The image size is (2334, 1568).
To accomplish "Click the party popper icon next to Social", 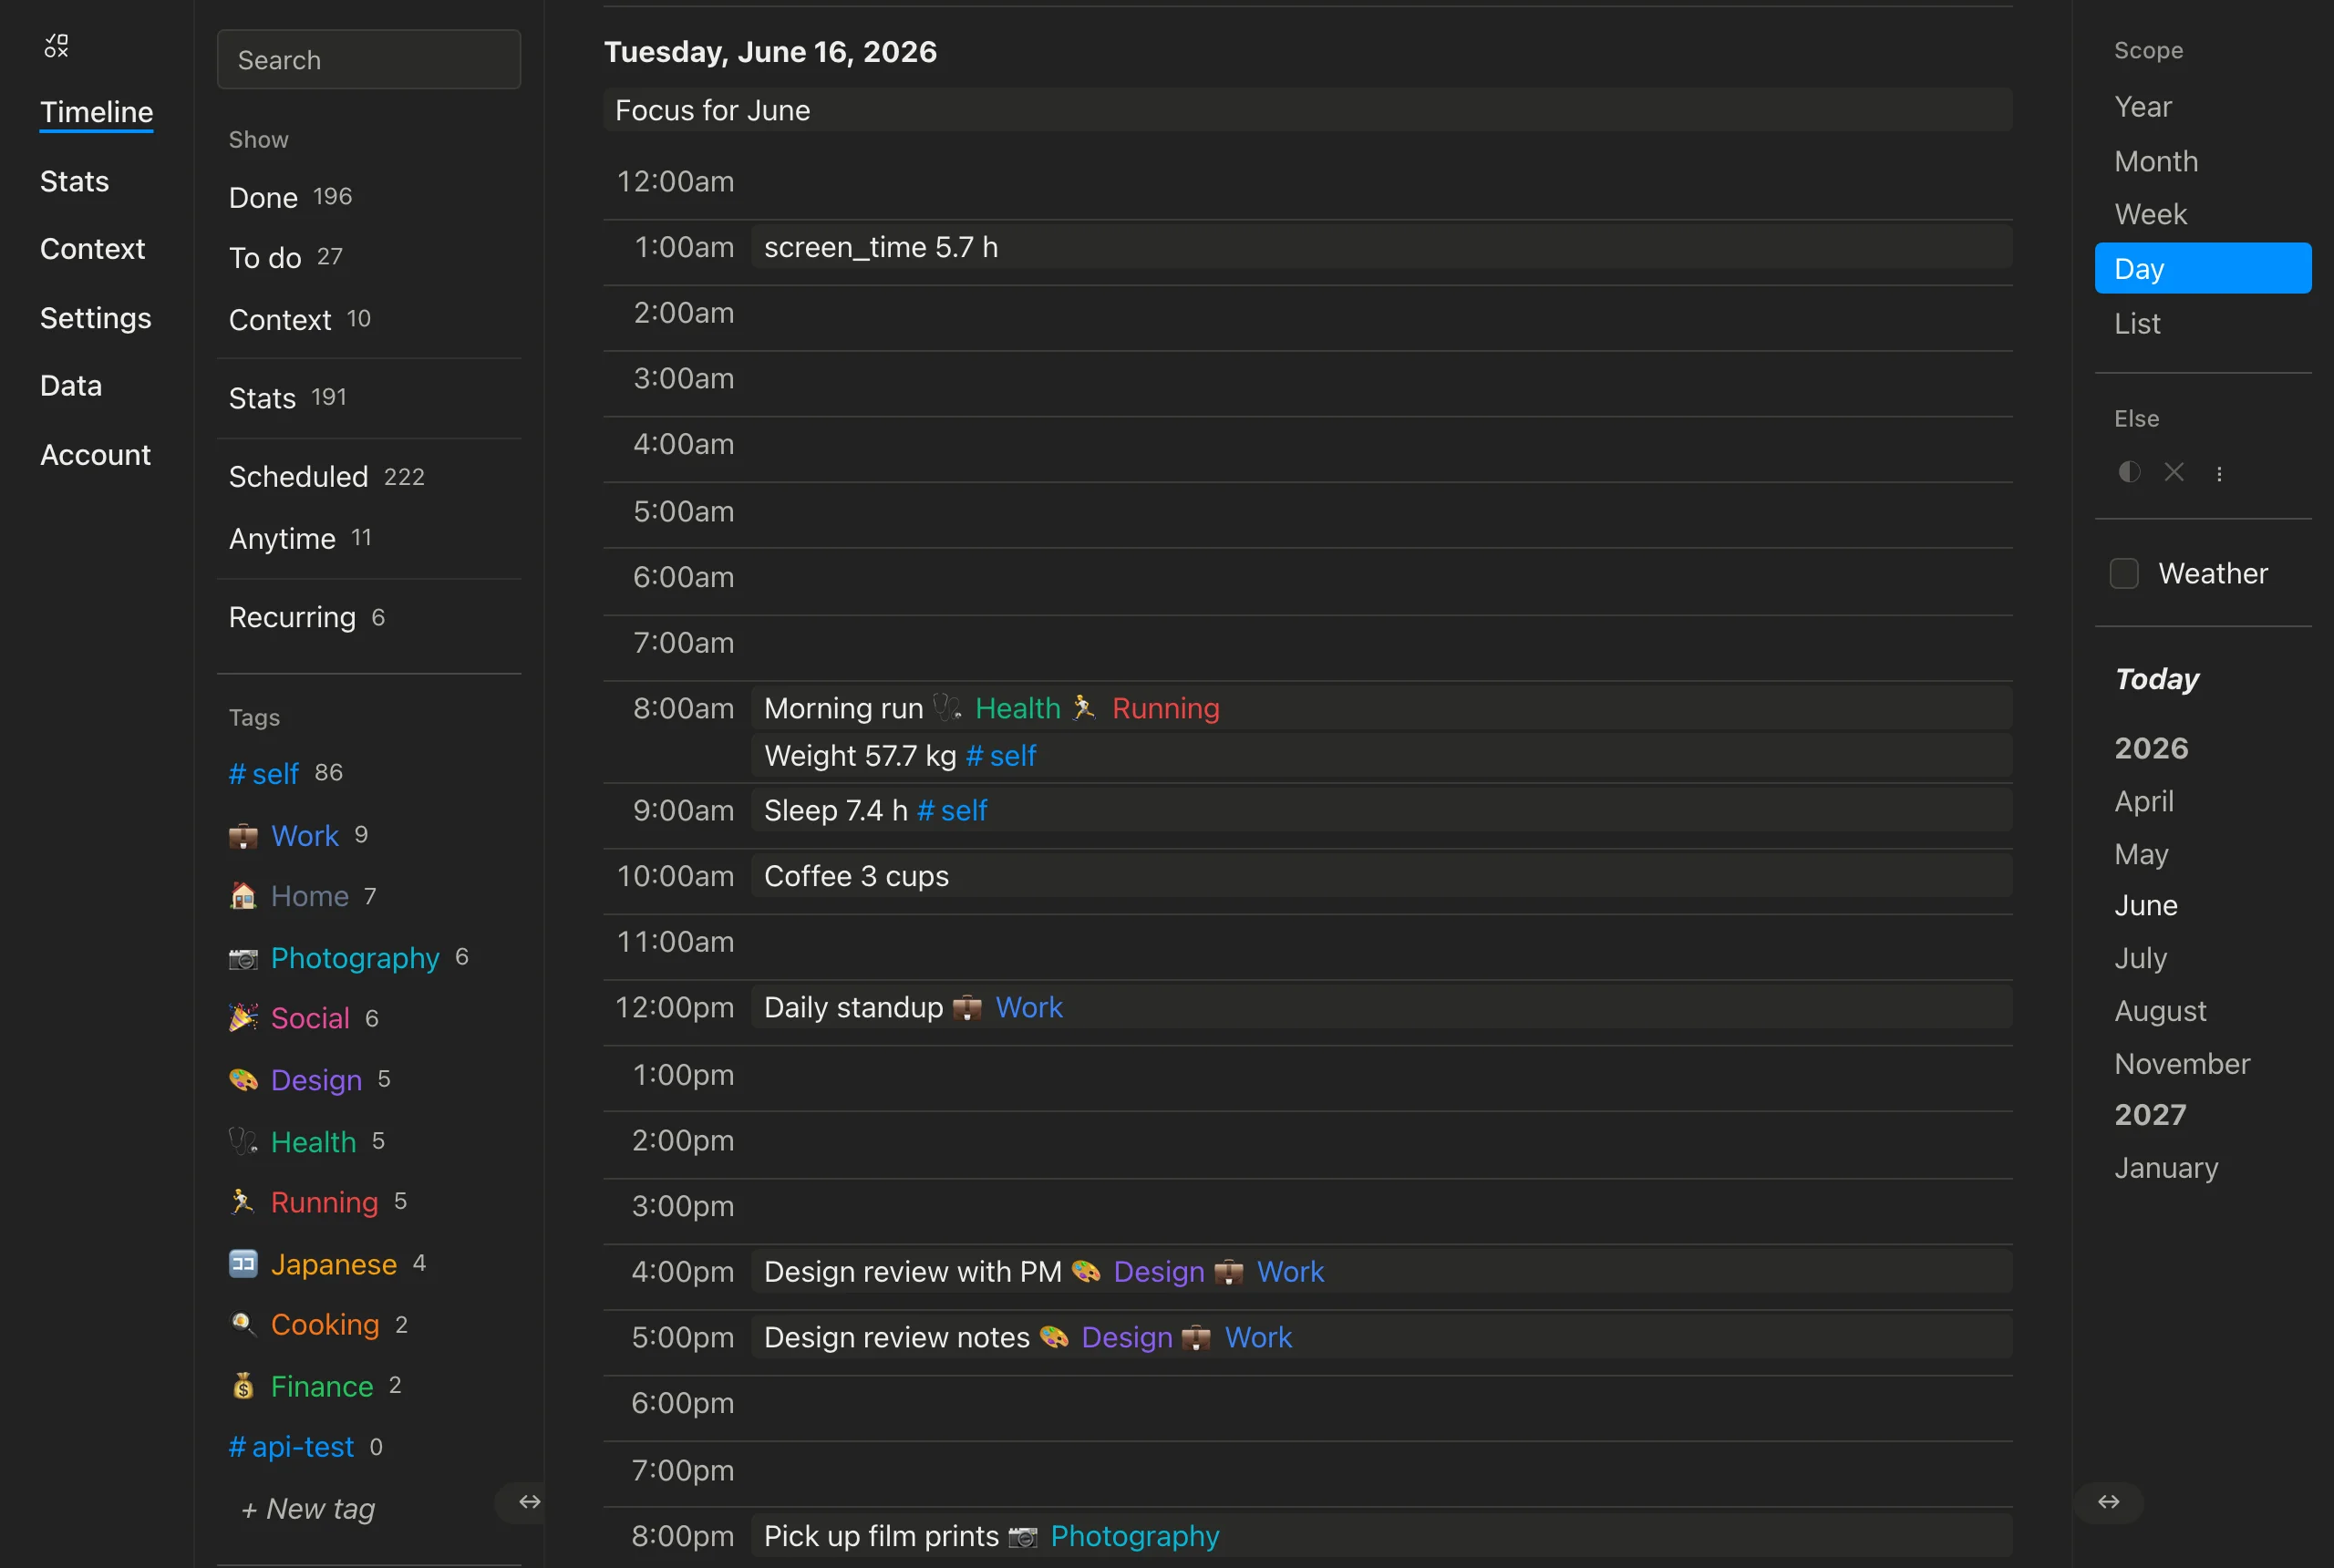I will coord(243,1018).
